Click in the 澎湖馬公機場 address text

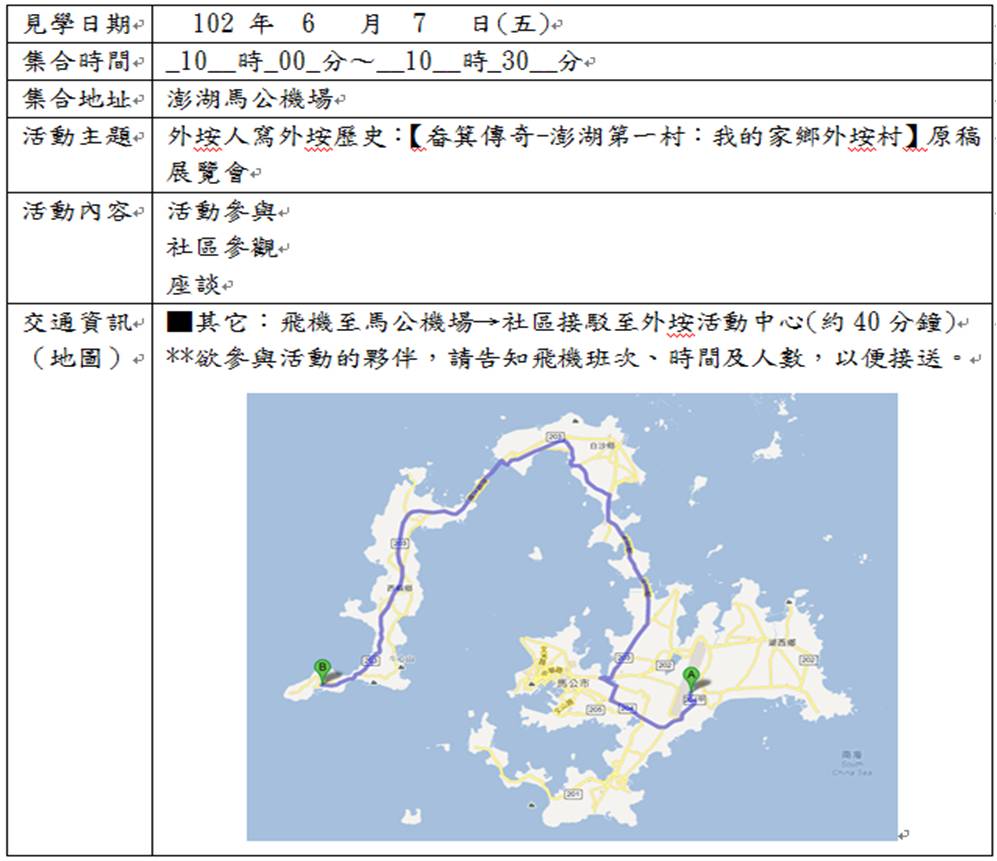[250, 100]
